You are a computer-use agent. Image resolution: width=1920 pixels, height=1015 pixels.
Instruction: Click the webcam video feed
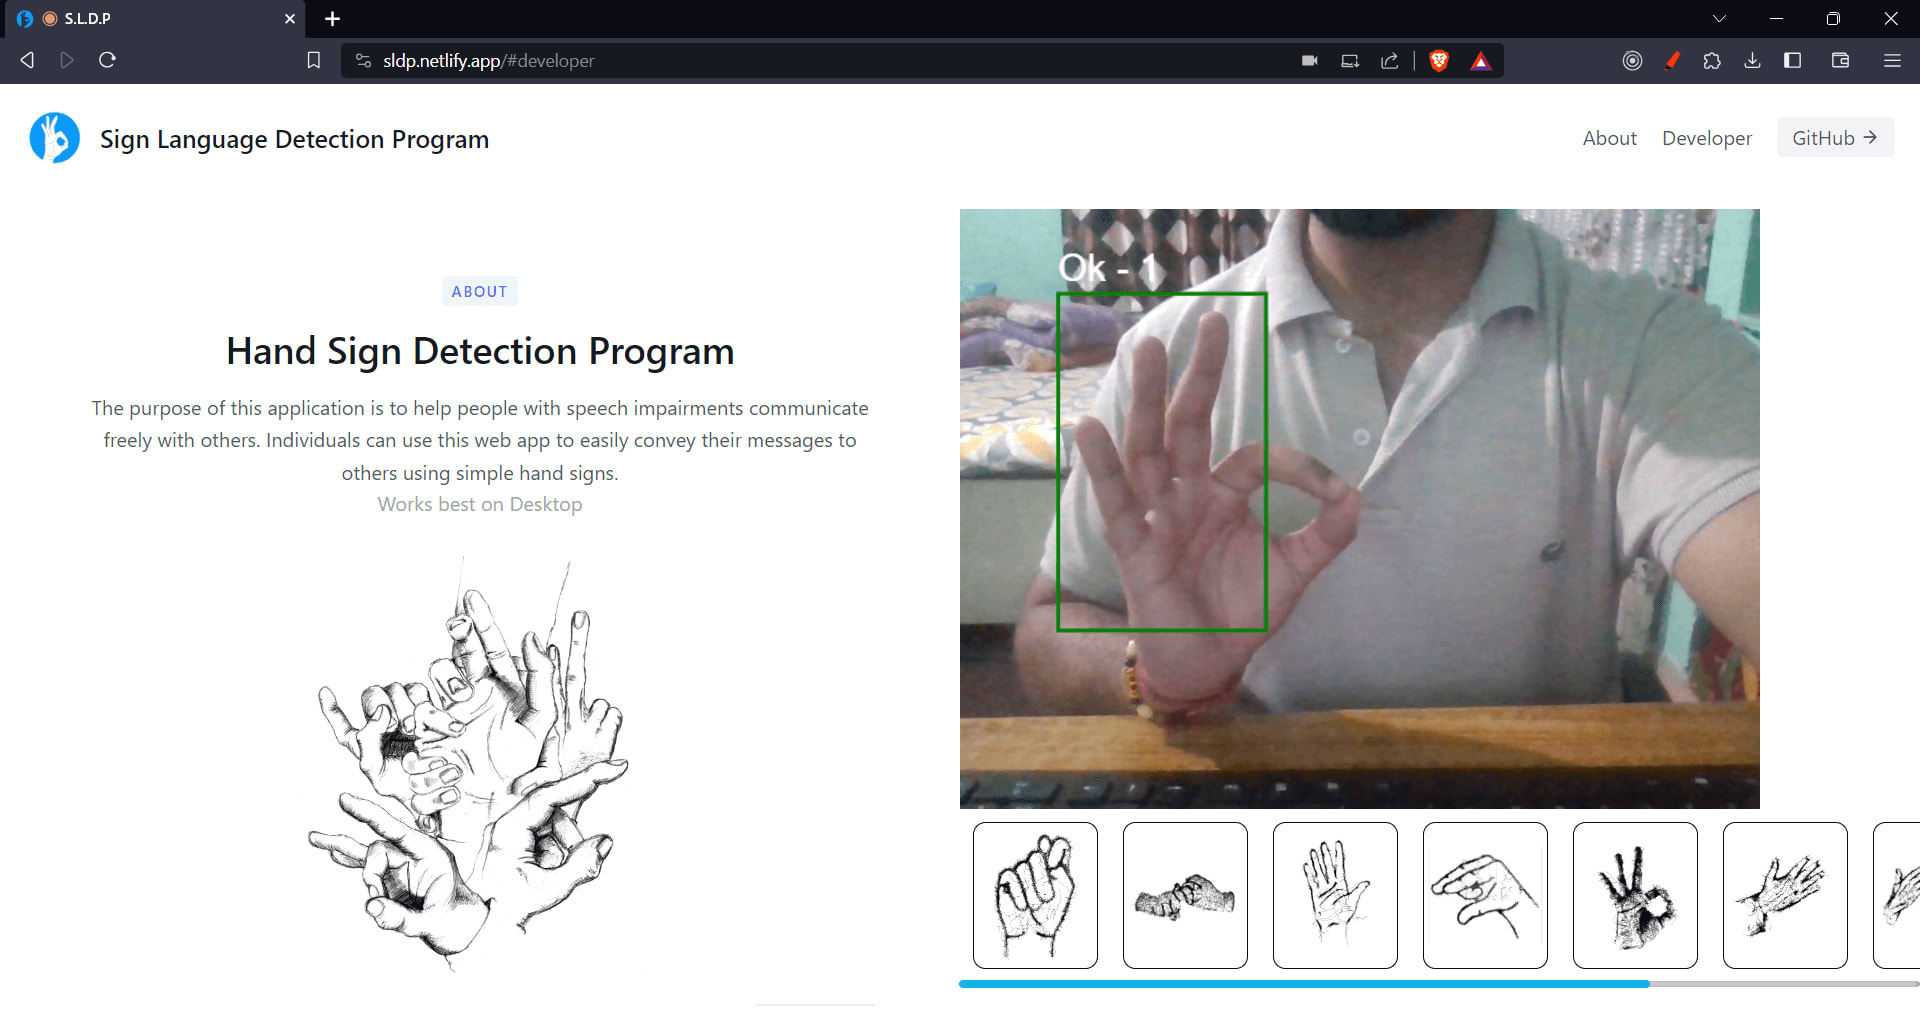(1360, 508)
